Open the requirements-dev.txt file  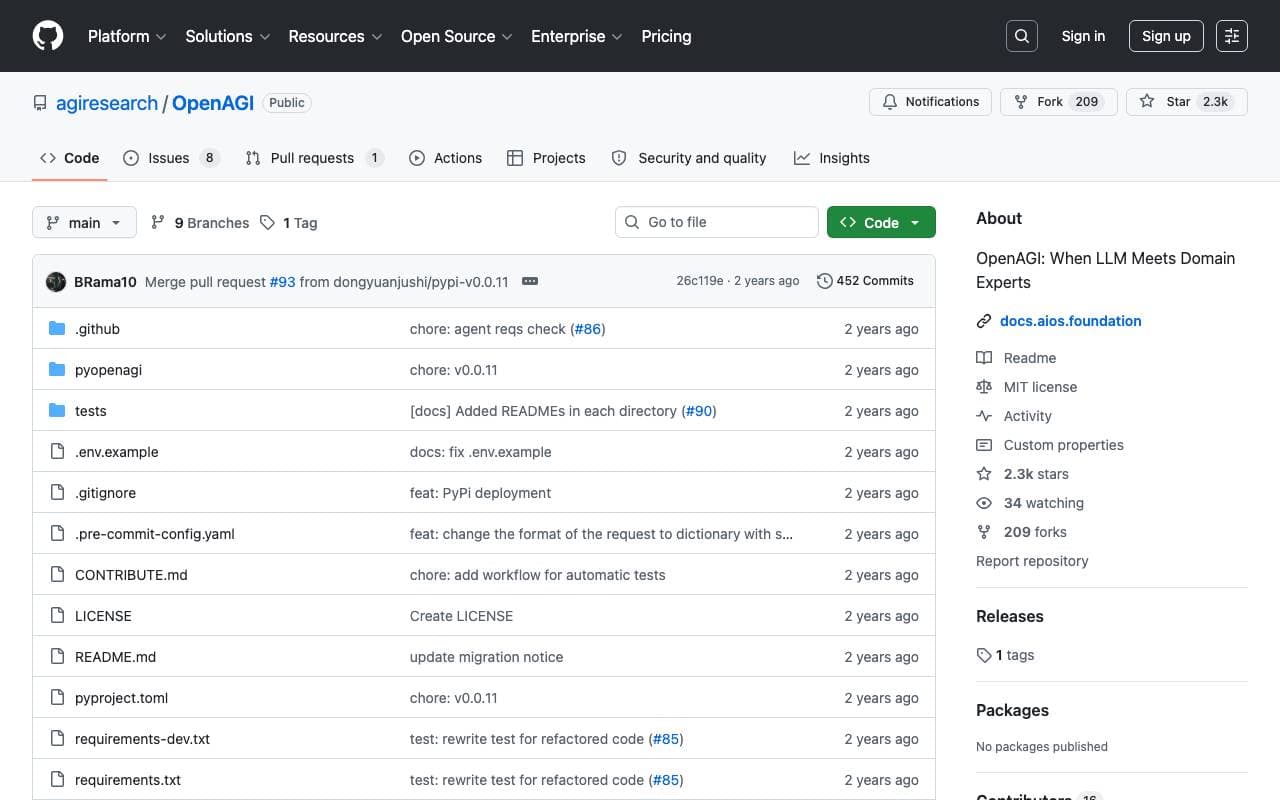coord(142,739)
